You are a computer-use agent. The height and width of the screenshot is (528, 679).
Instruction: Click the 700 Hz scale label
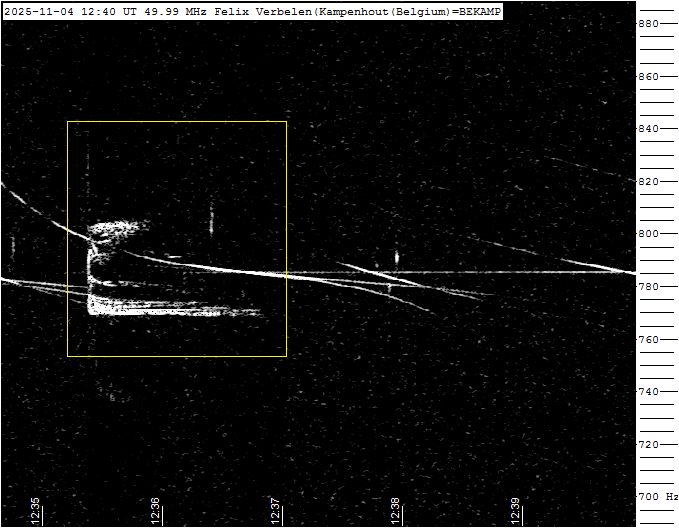(x=657, y=497)
